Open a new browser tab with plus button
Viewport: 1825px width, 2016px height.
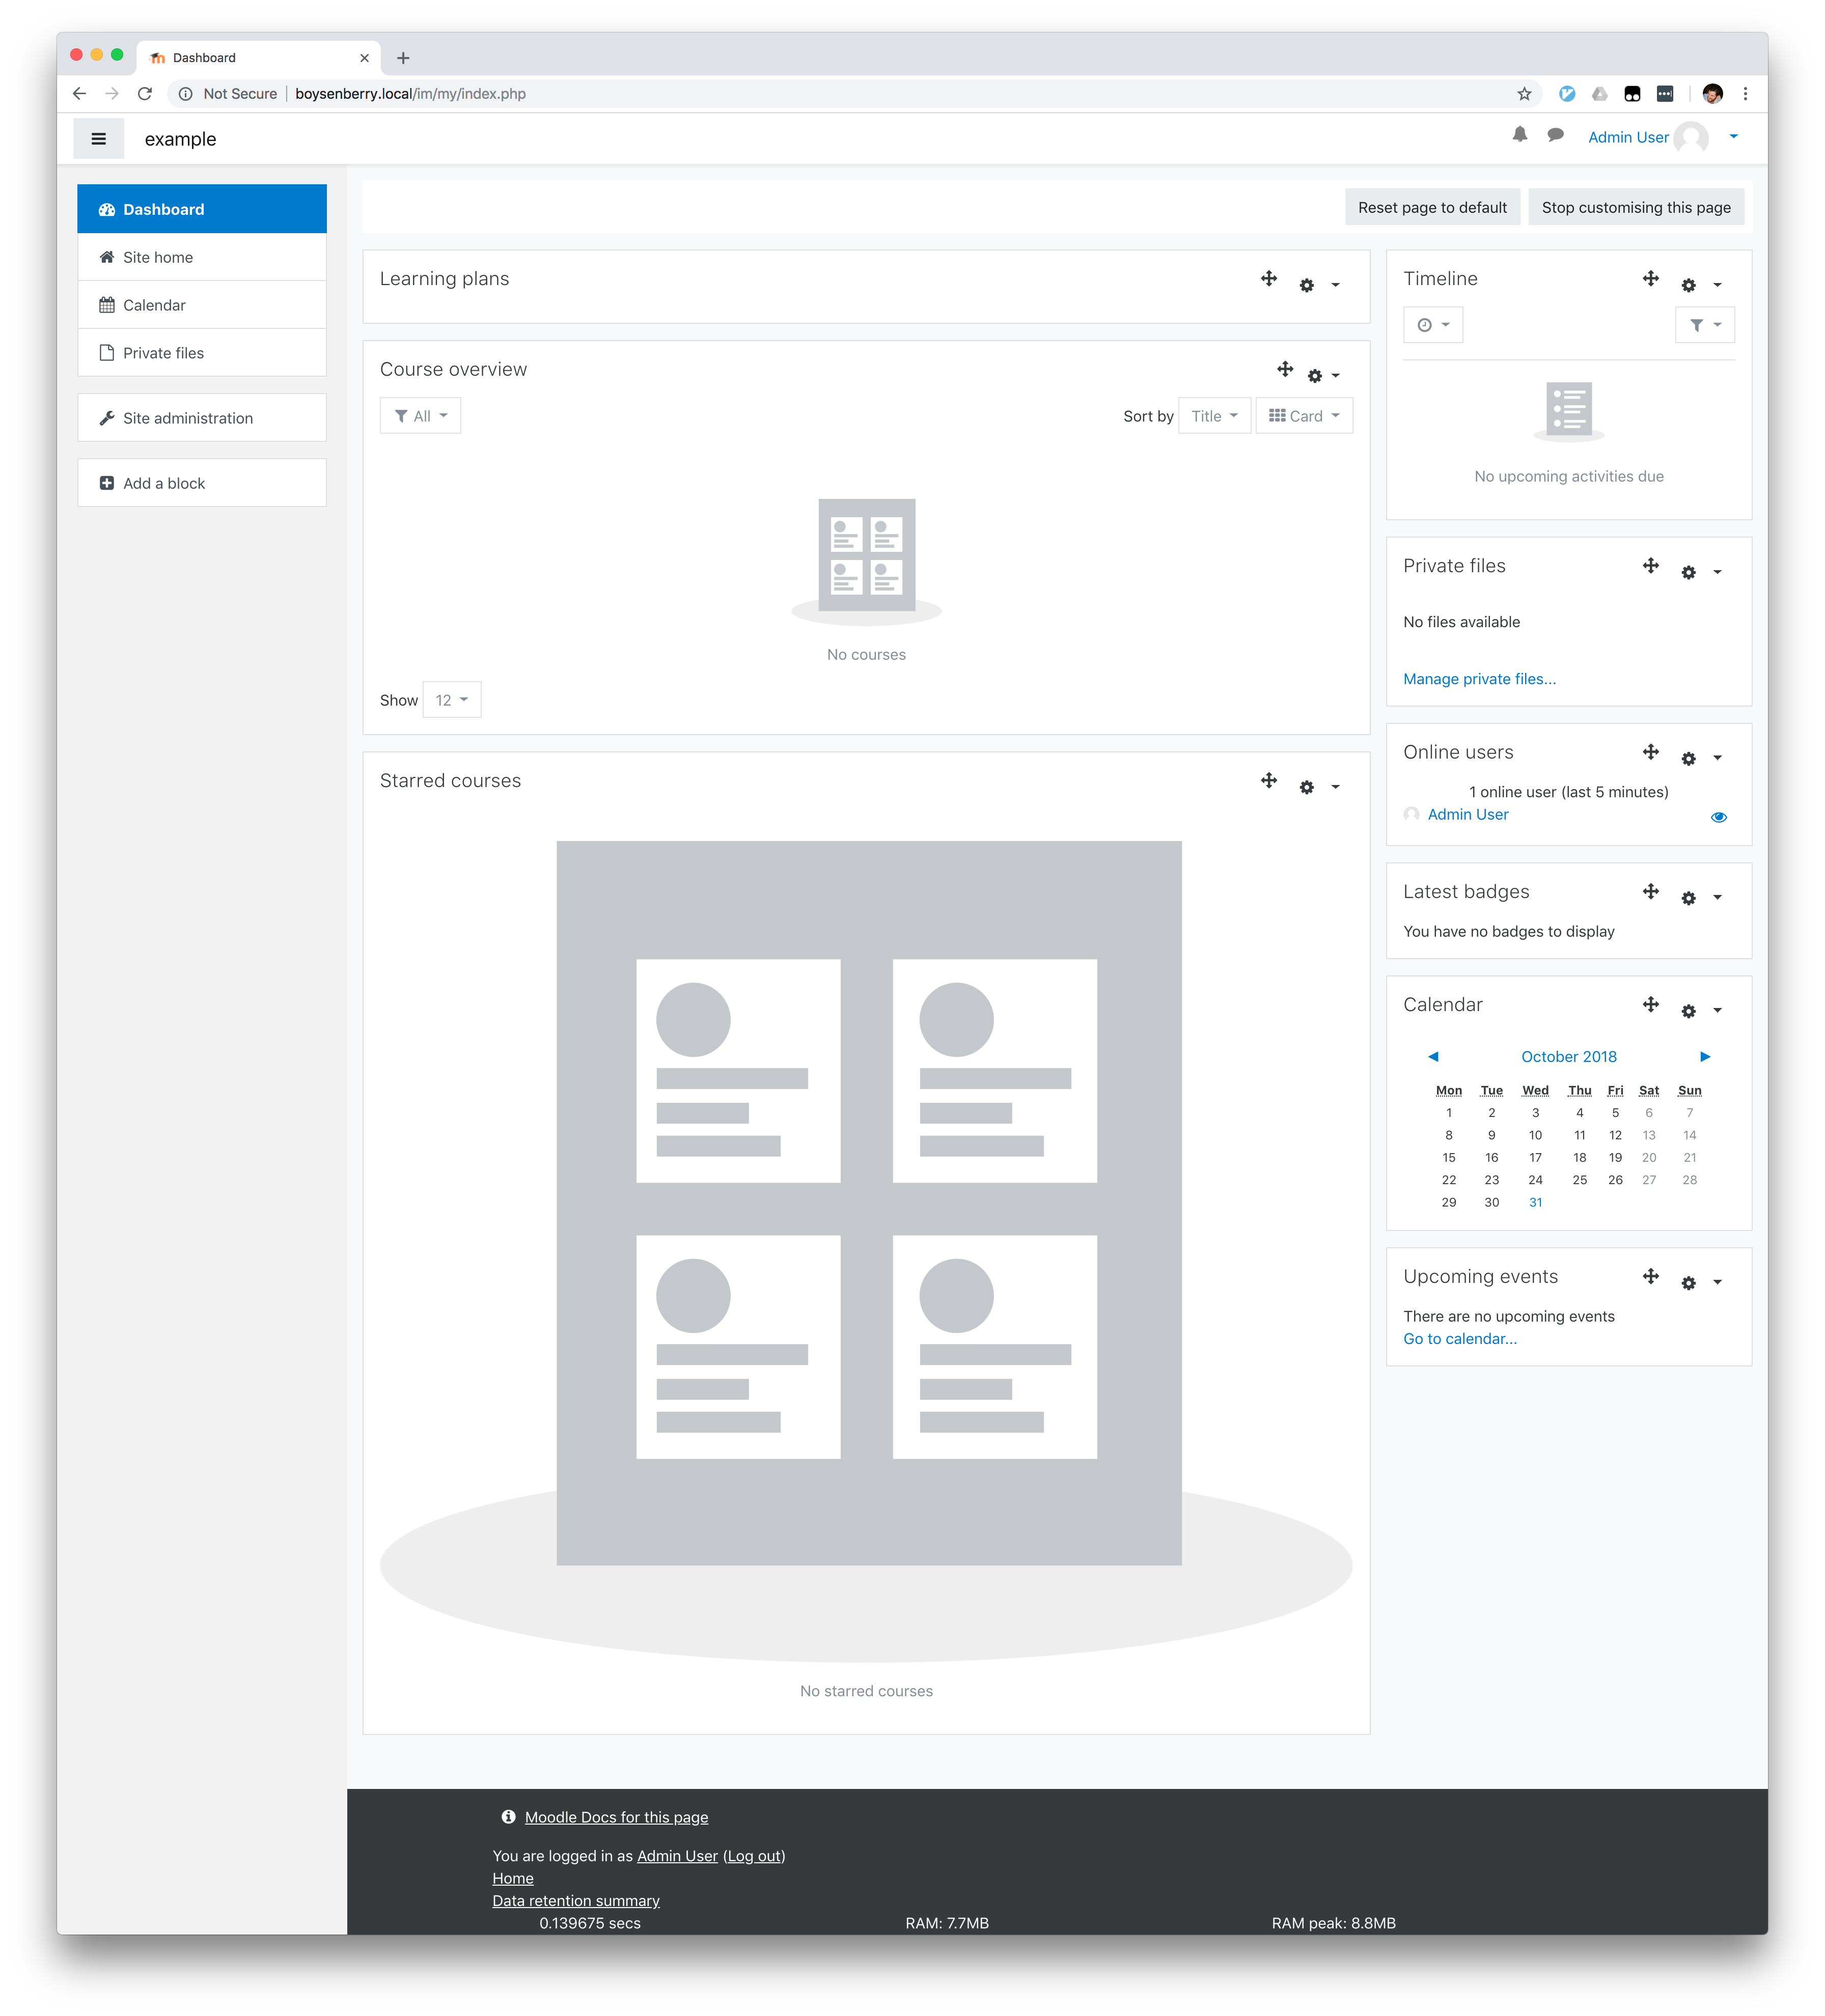pos(403,58)
